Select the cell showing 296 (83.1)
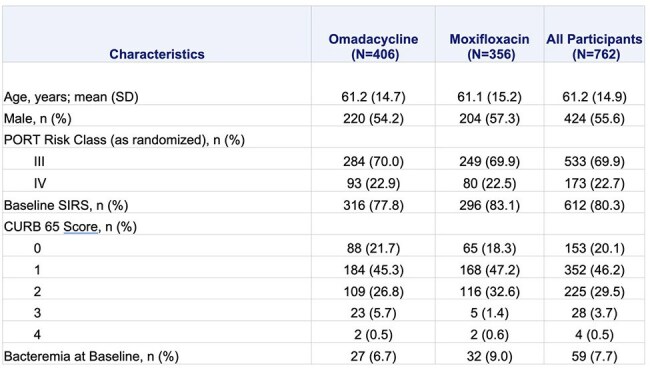Image resolution: width=650 pixels, height=368 pixels. [490, 205]
